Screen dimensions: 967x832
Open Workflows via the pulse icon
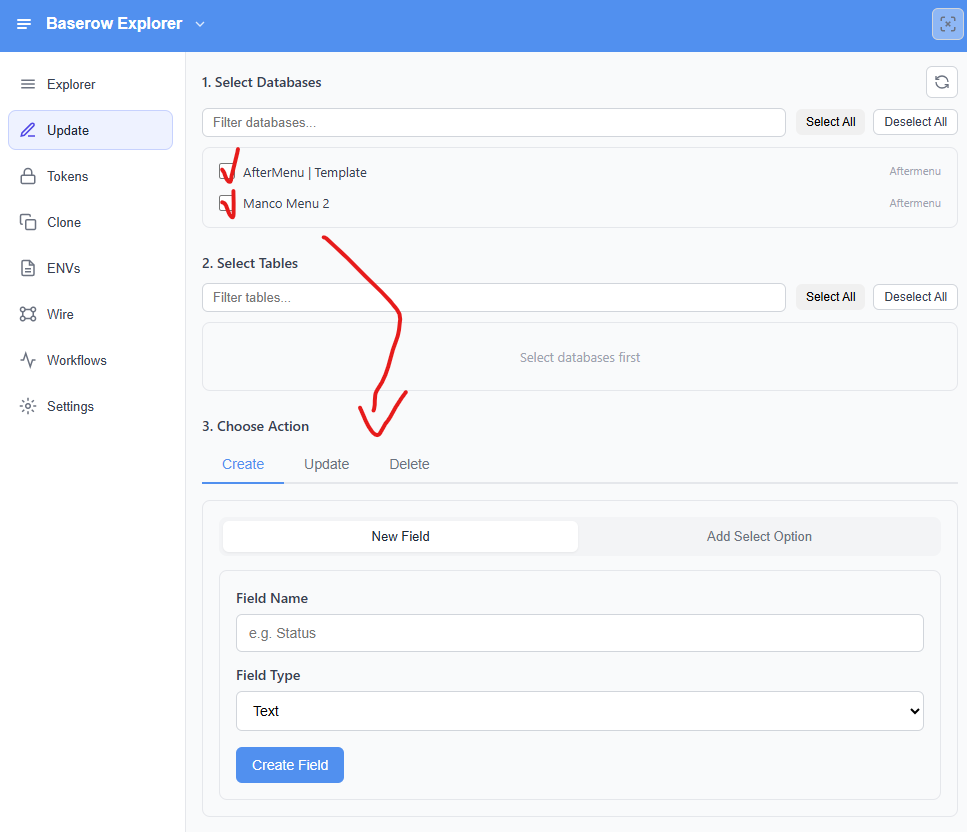click(x=28, y=360)
